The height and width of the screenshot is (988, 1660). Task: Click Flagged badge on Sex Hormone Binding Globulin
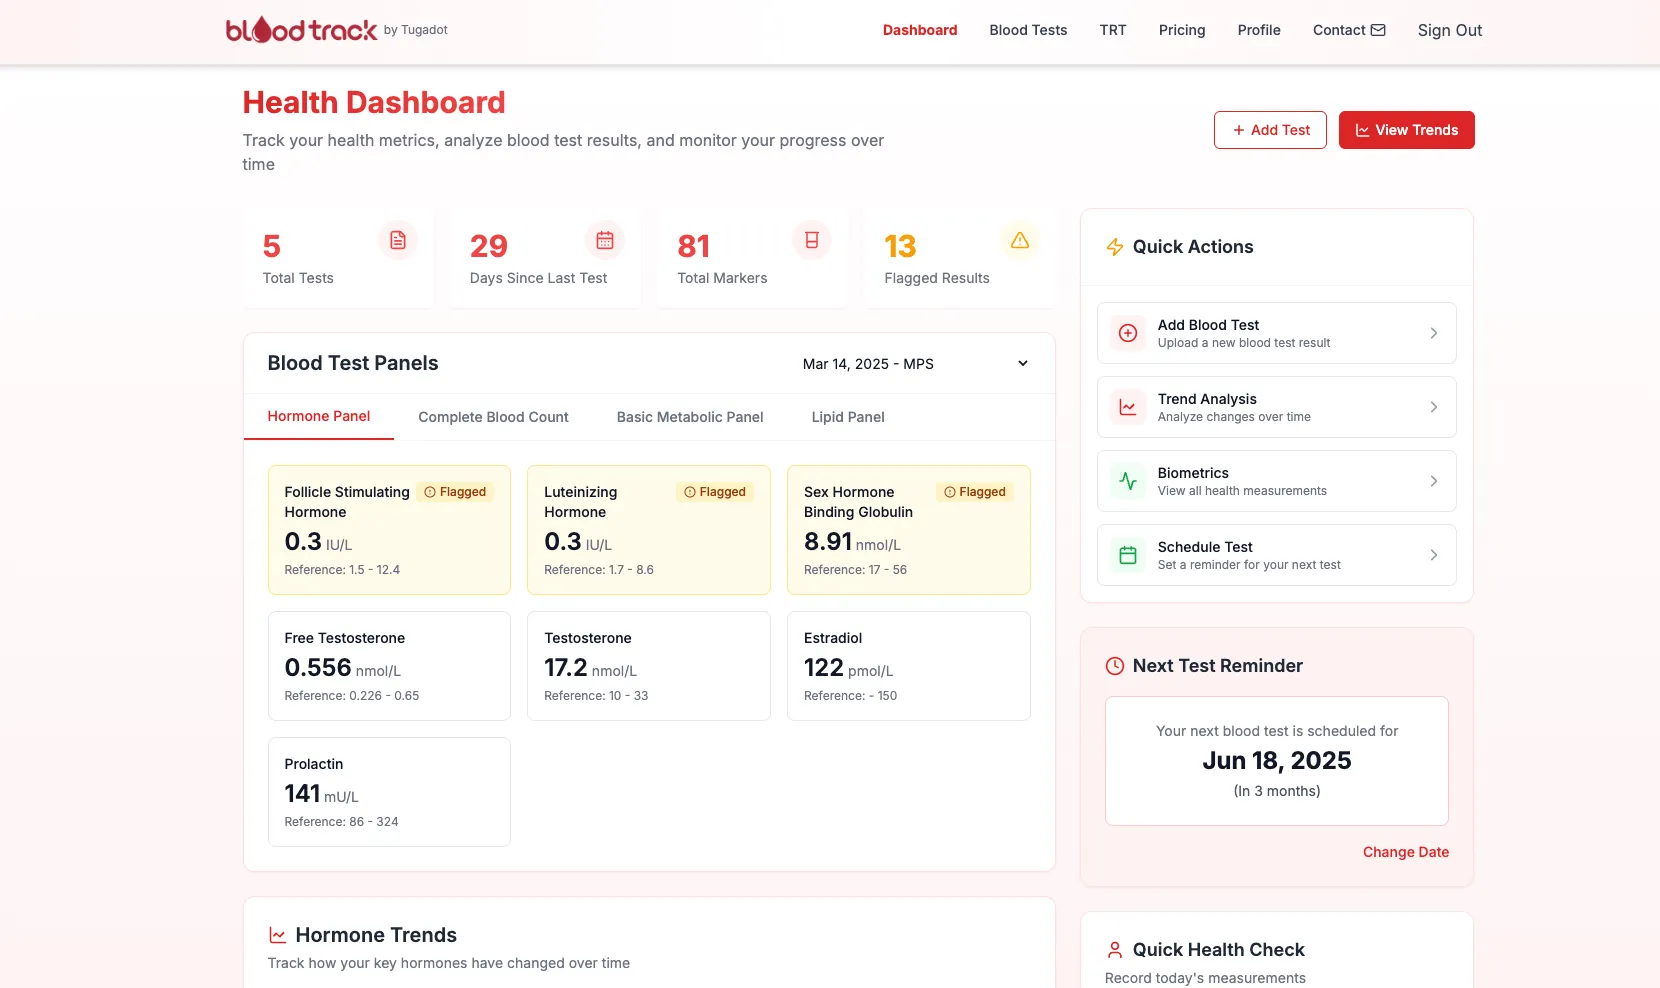point(975,492)
